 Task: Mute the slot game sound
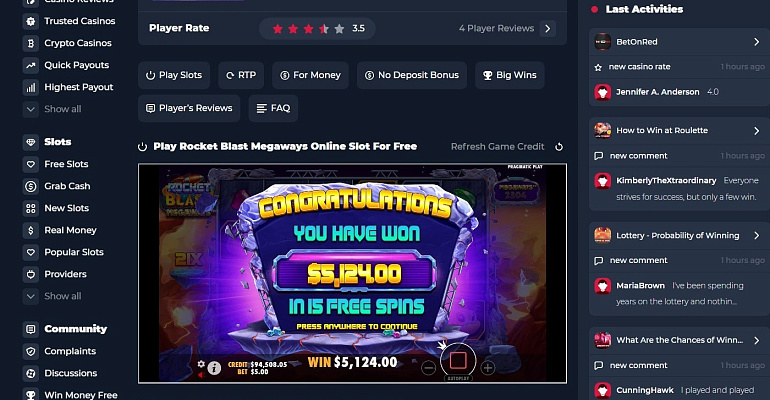201,375
